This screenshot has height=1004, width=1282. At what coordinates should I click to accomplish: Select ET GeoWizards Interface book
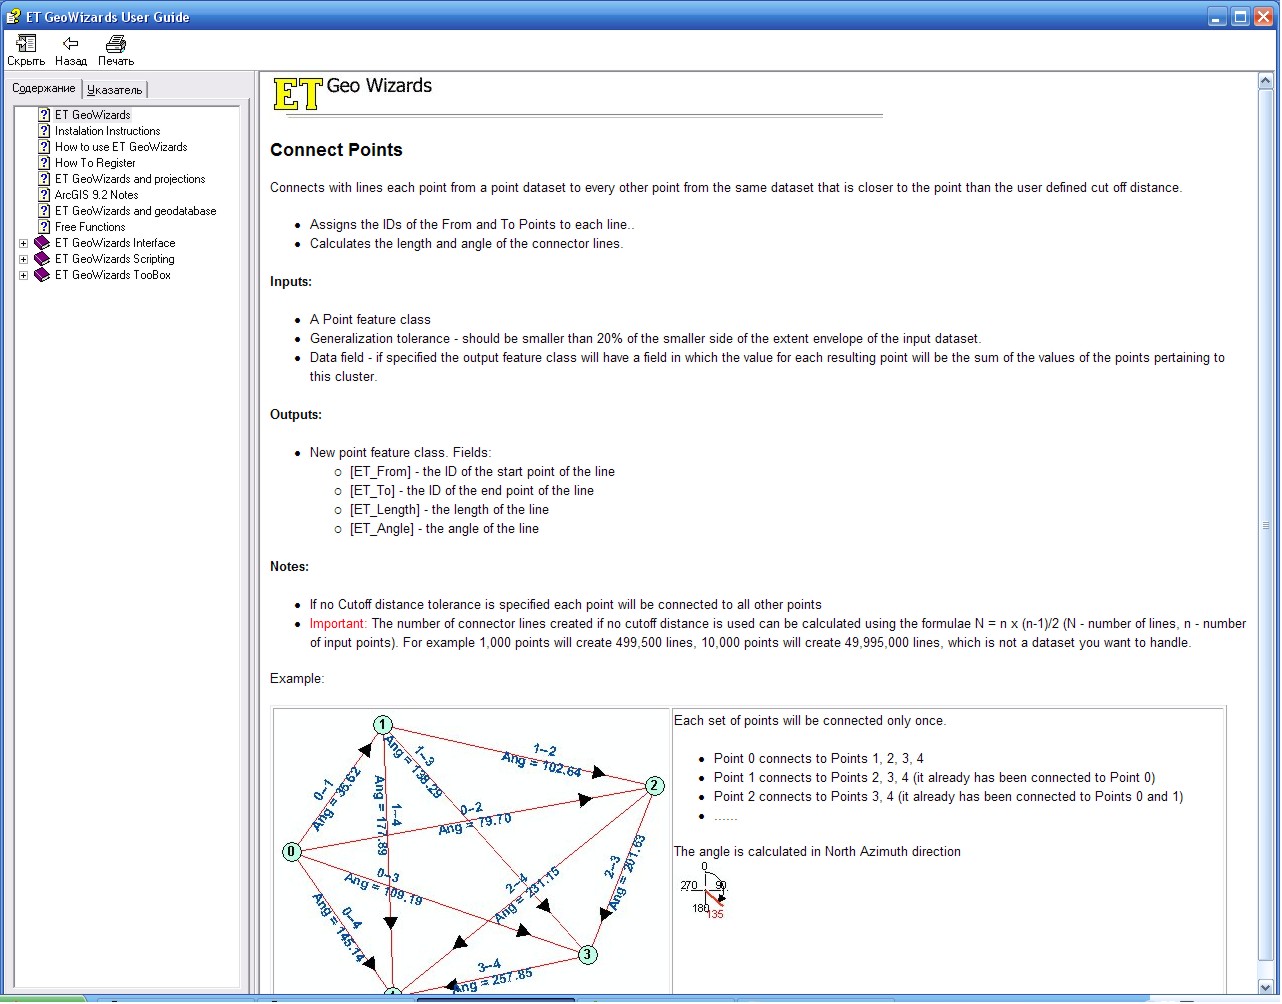click(x=115, y=243)
